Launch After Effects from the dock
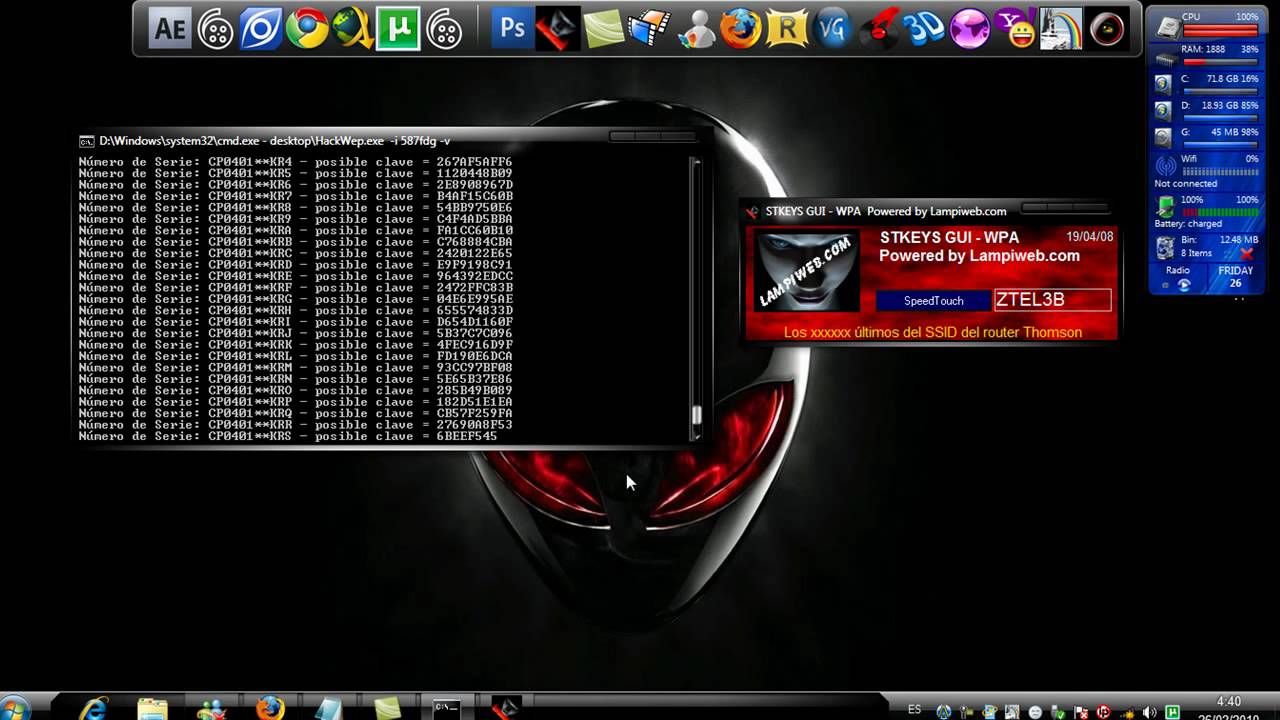The image size is (1280, 720). (170, 29)
